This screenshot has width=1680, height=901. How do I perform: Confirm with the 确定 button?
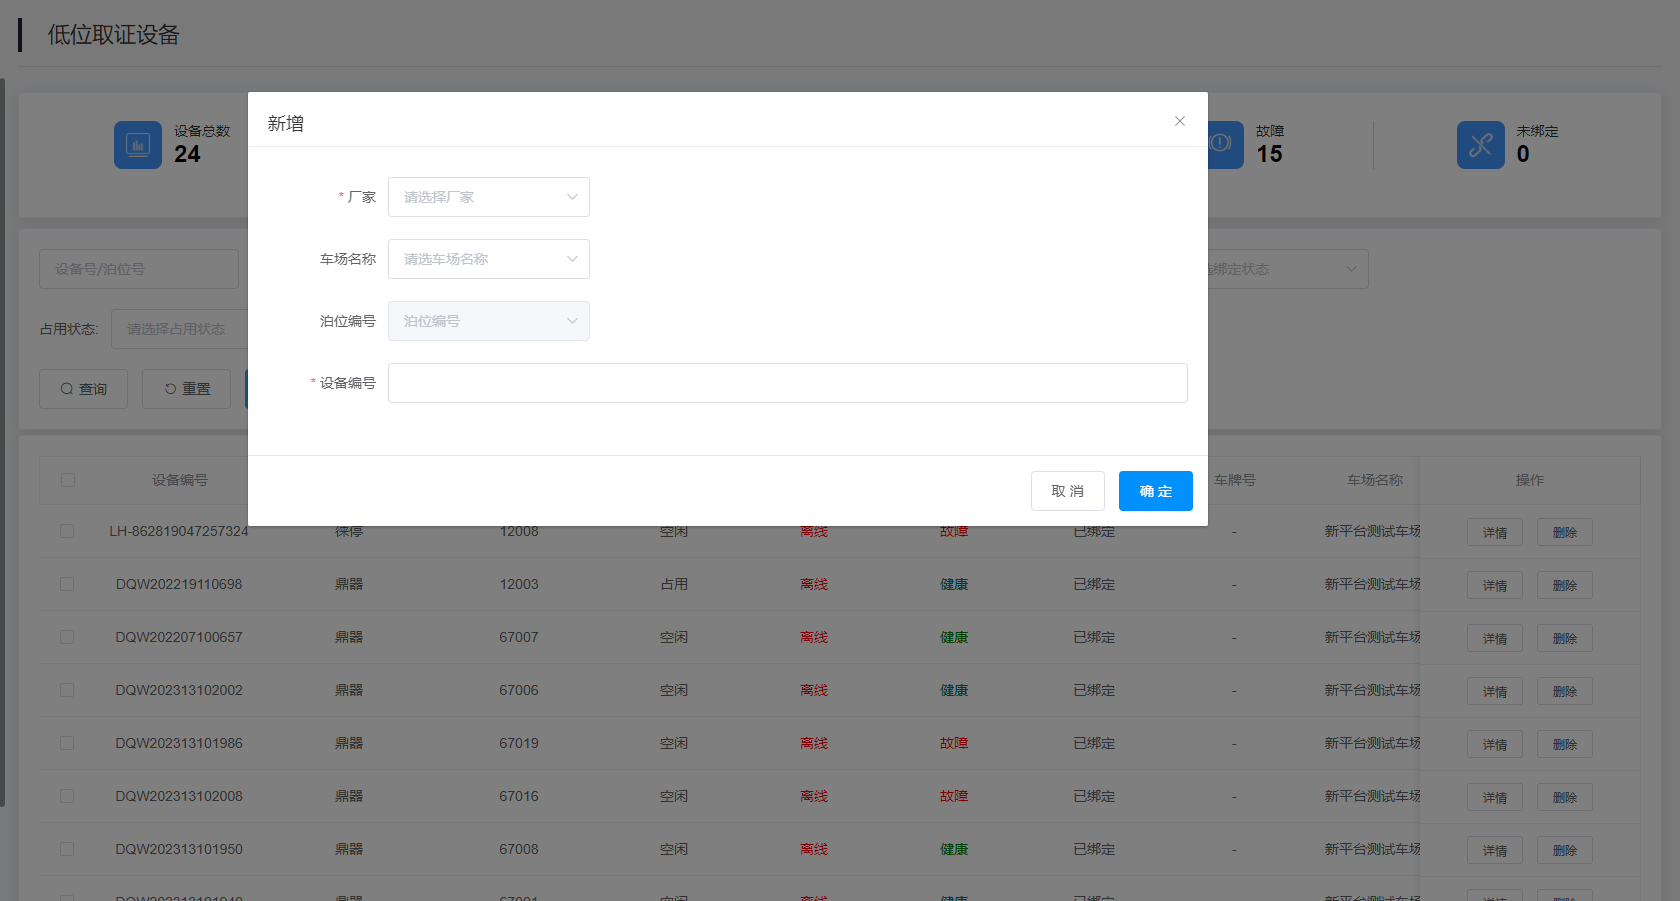(x=1155, y=491)
